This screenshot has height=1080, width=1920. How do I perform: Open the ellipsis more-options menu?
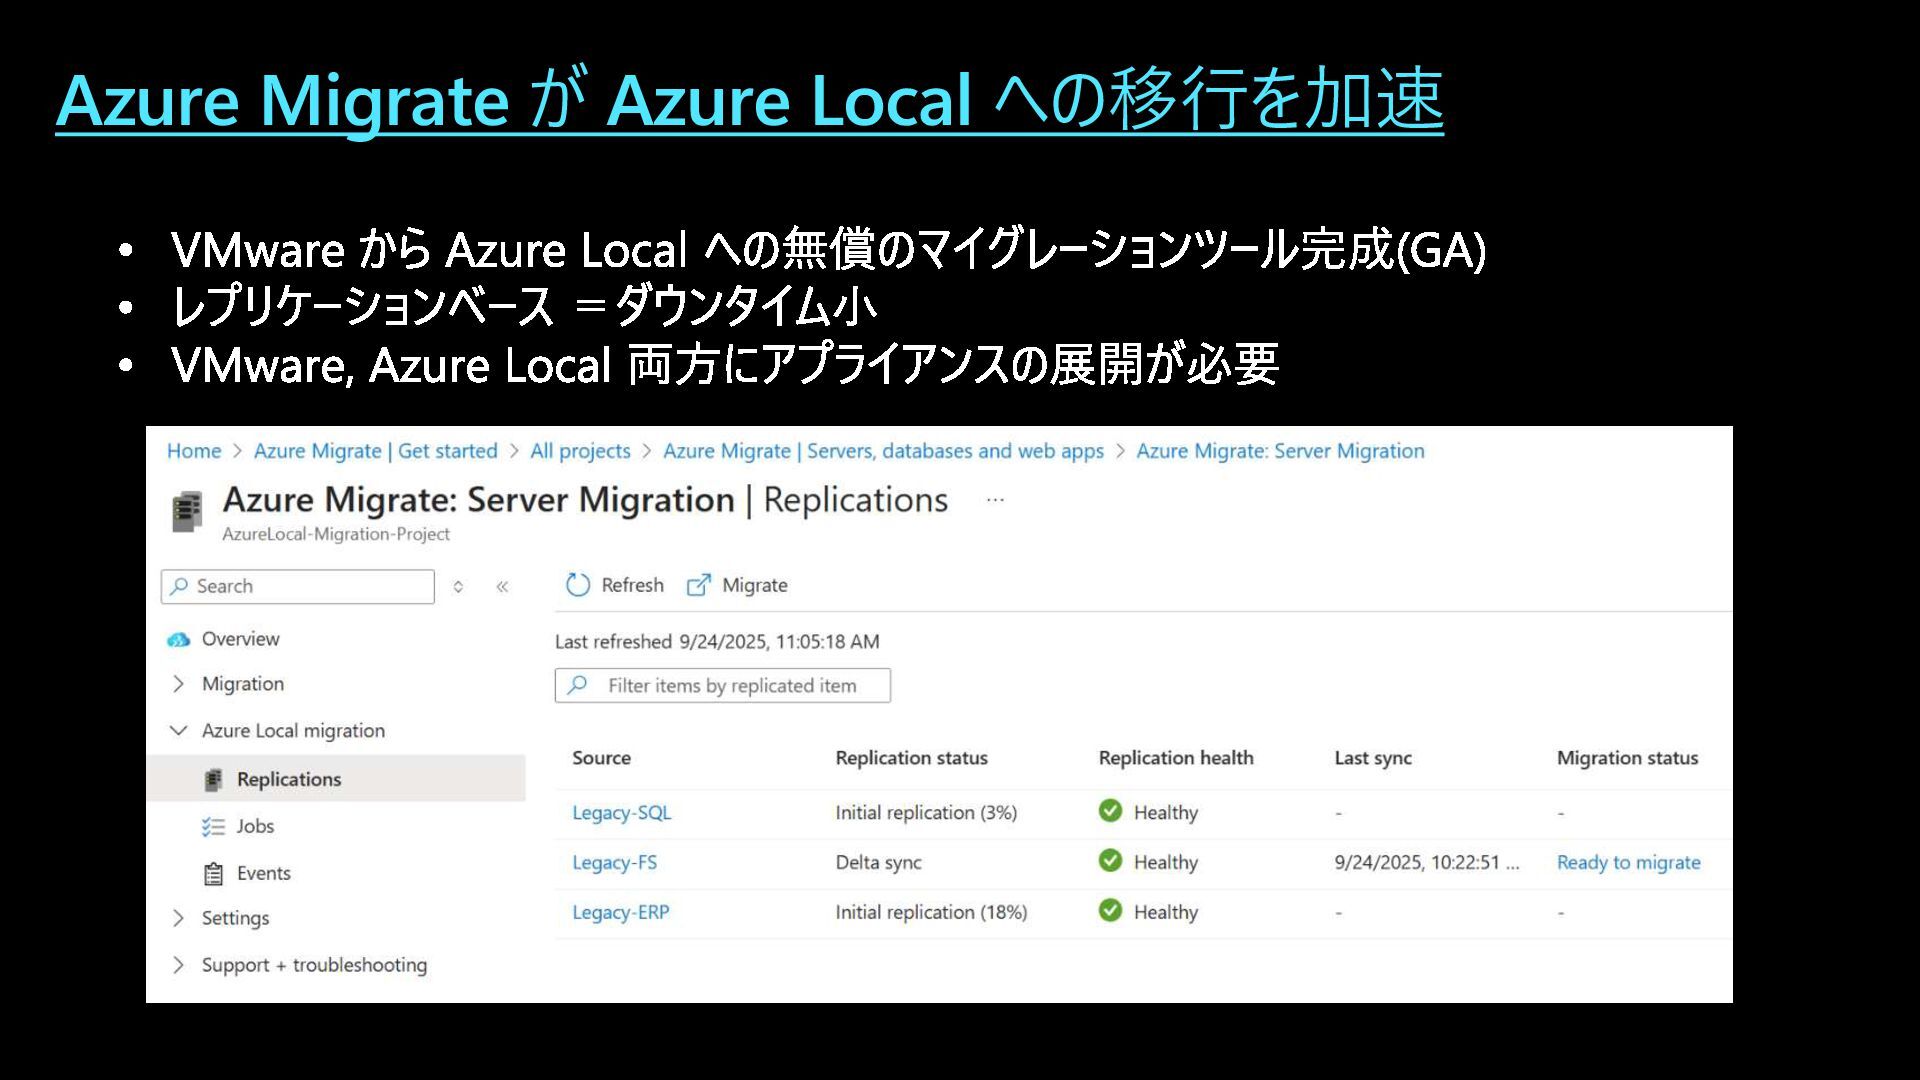(995, 499)
